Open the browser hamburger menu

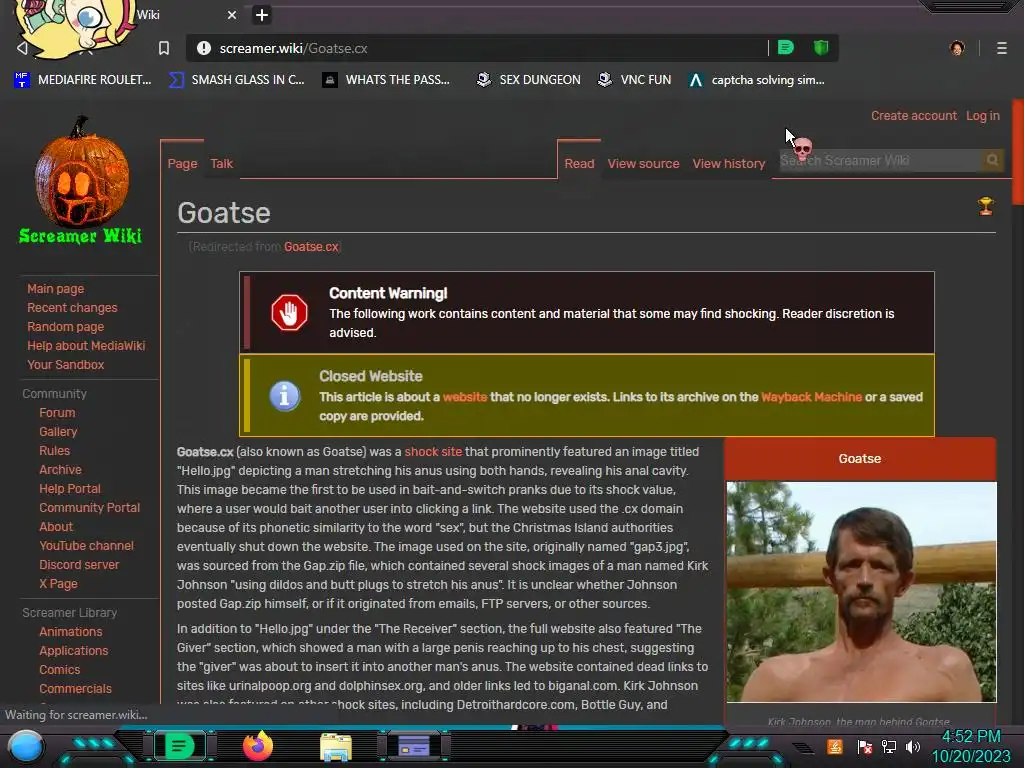[1002, 48]
